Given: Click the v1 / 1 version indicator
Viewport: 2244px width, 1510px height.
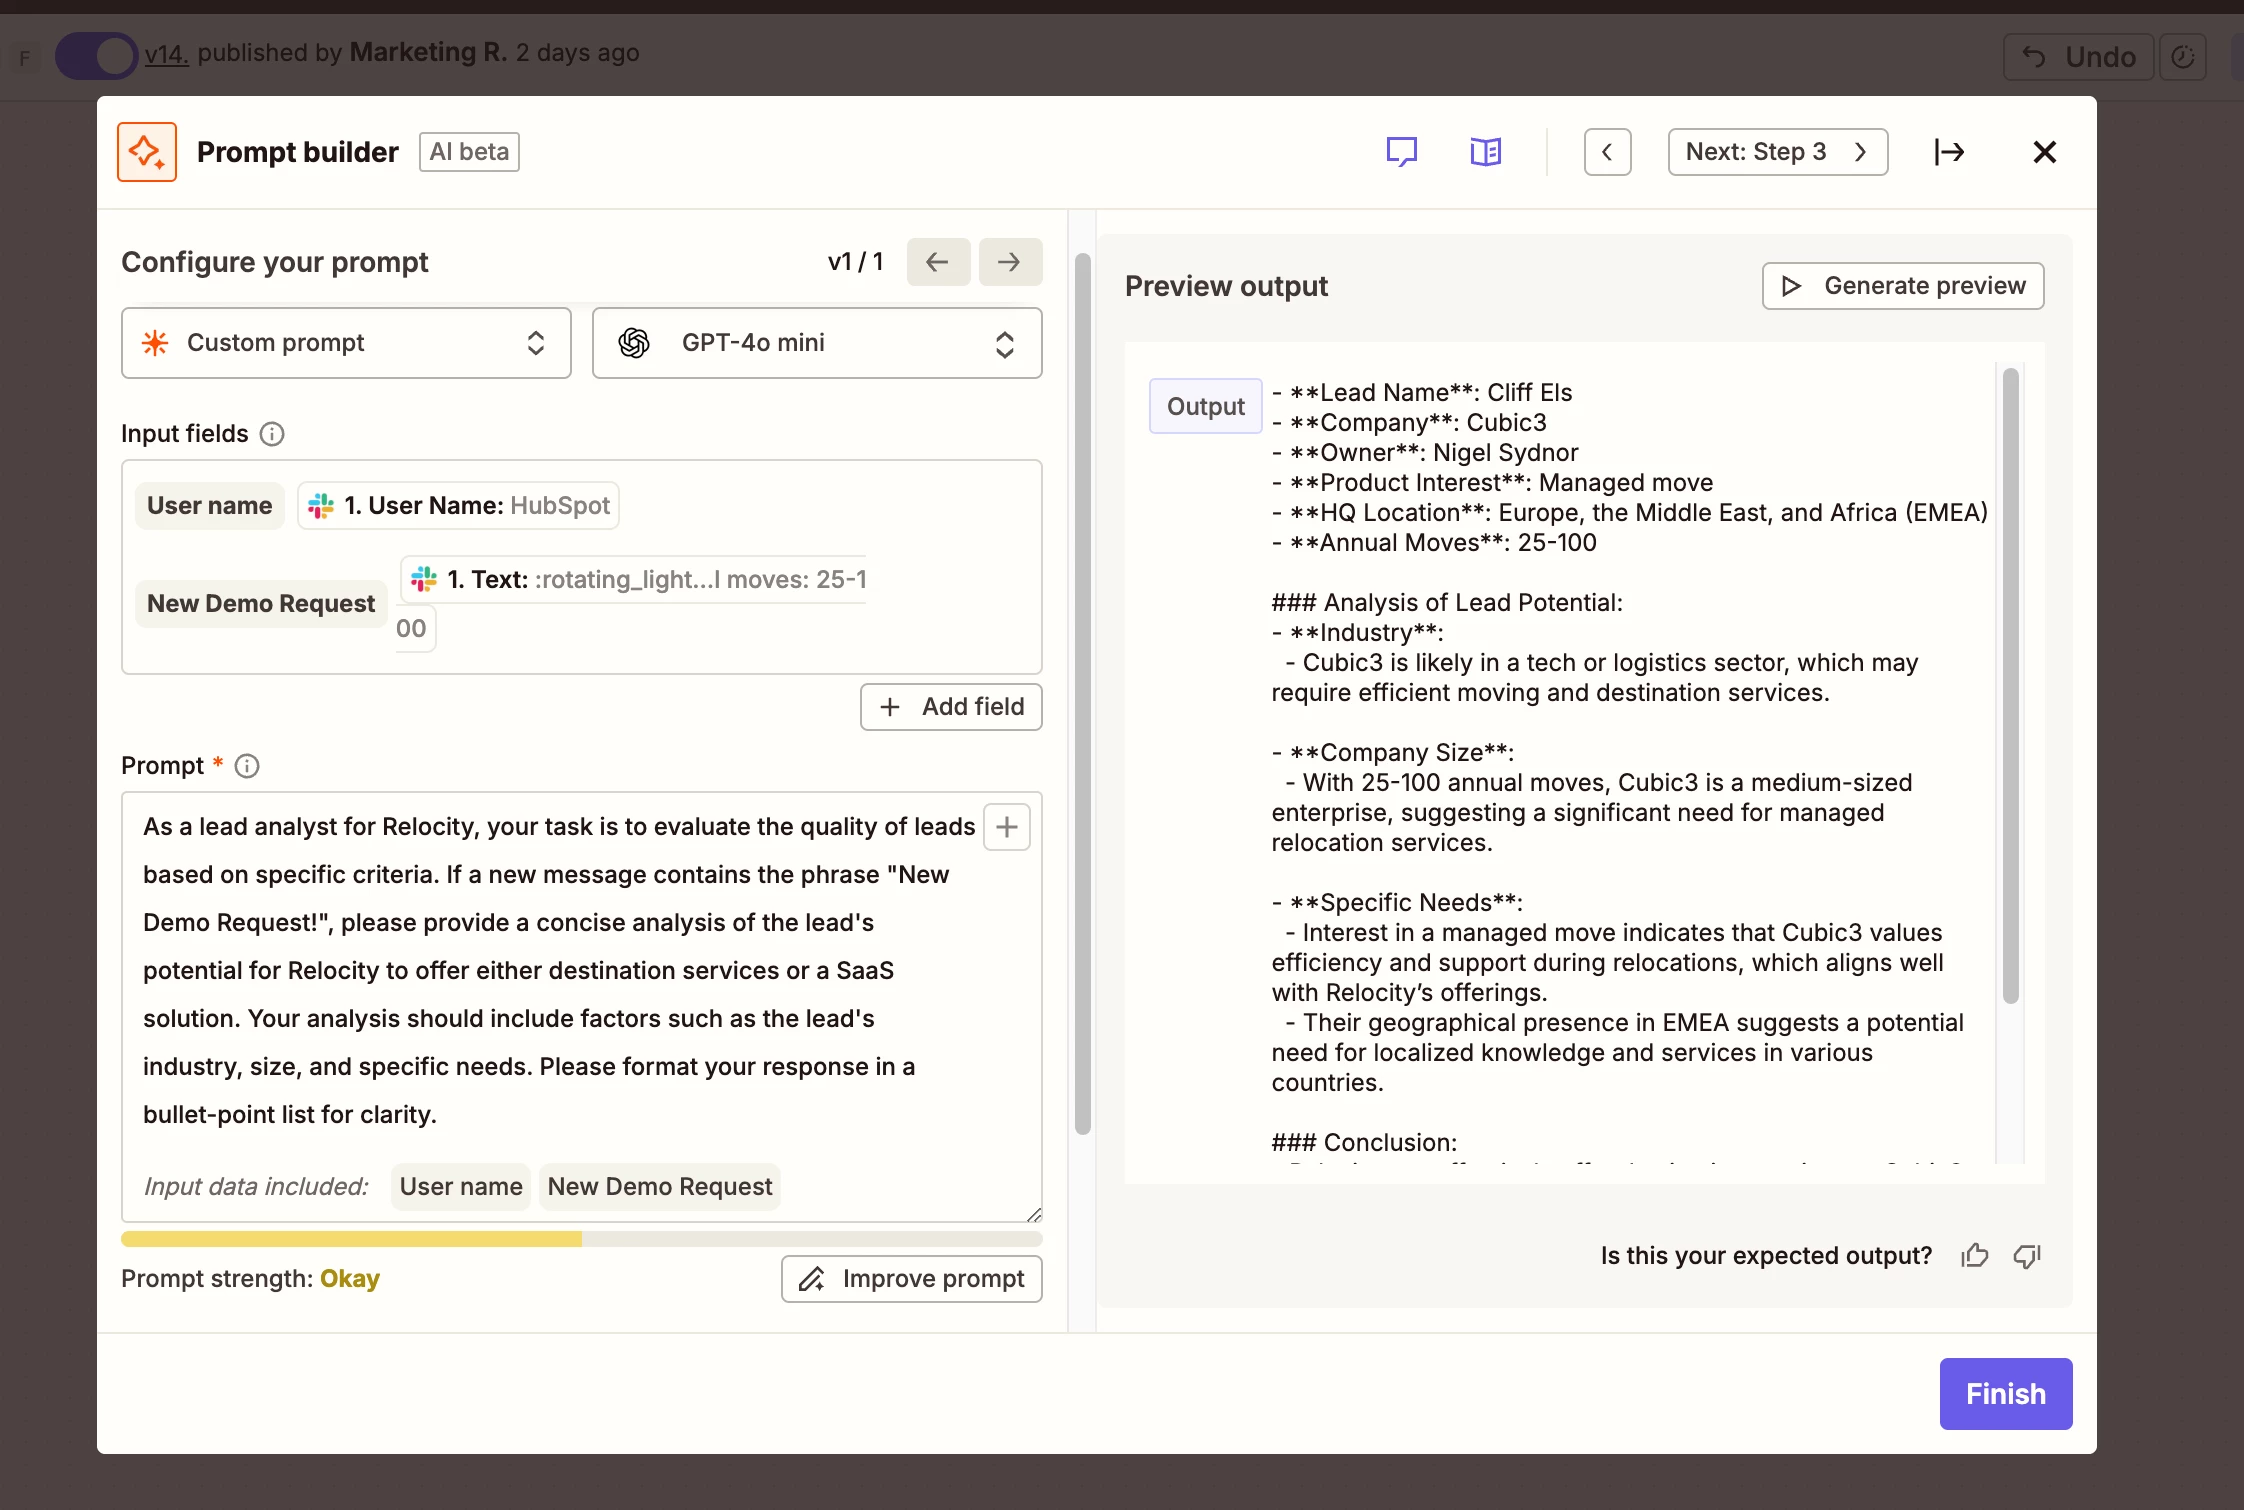Looking at the screenshot, I should [x=856, y=262].
